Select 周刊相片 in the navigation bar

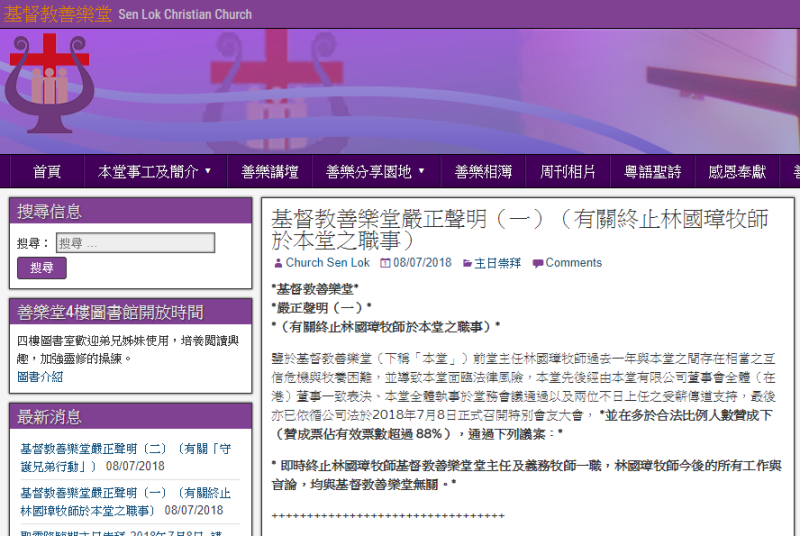[x=568, y=172]
